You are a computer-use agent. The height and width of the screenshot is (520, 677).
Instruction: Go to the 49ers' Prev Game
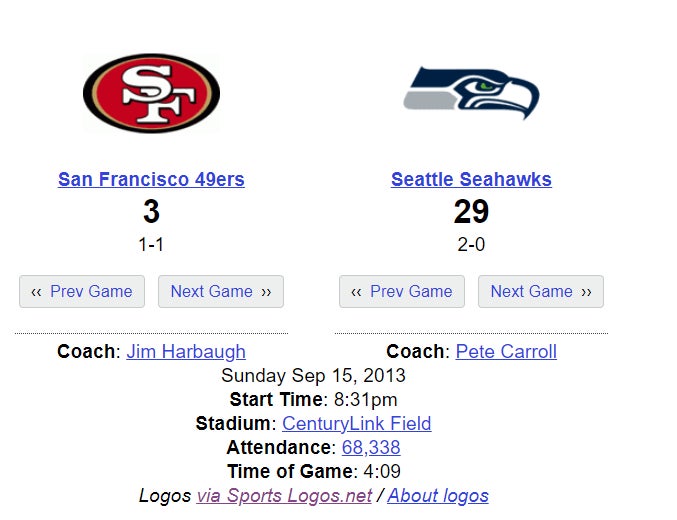point(82,292)
